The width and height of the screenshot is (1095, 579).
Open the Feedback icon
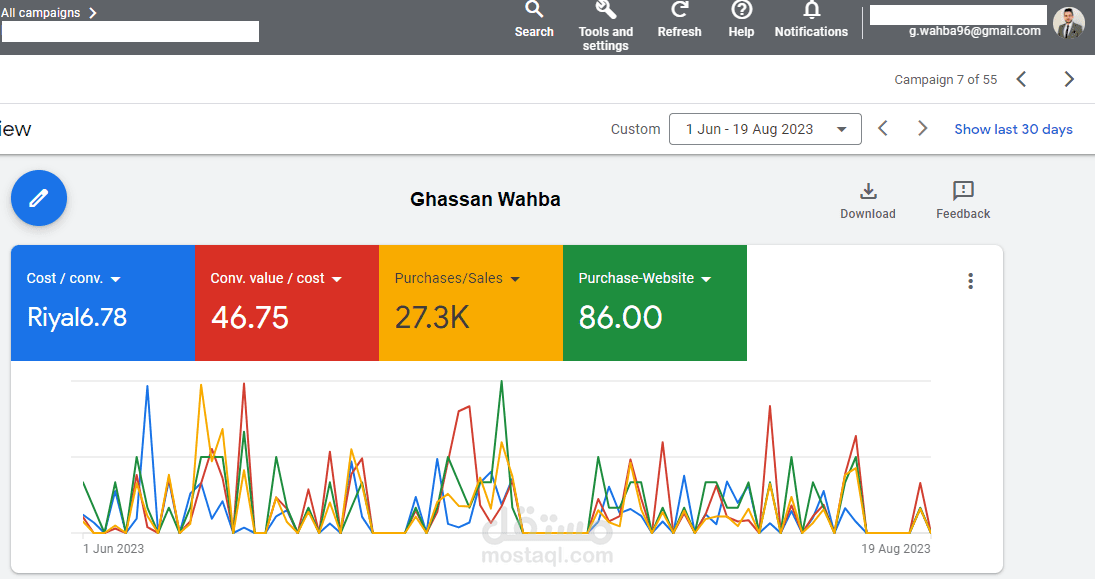(963, 192)
